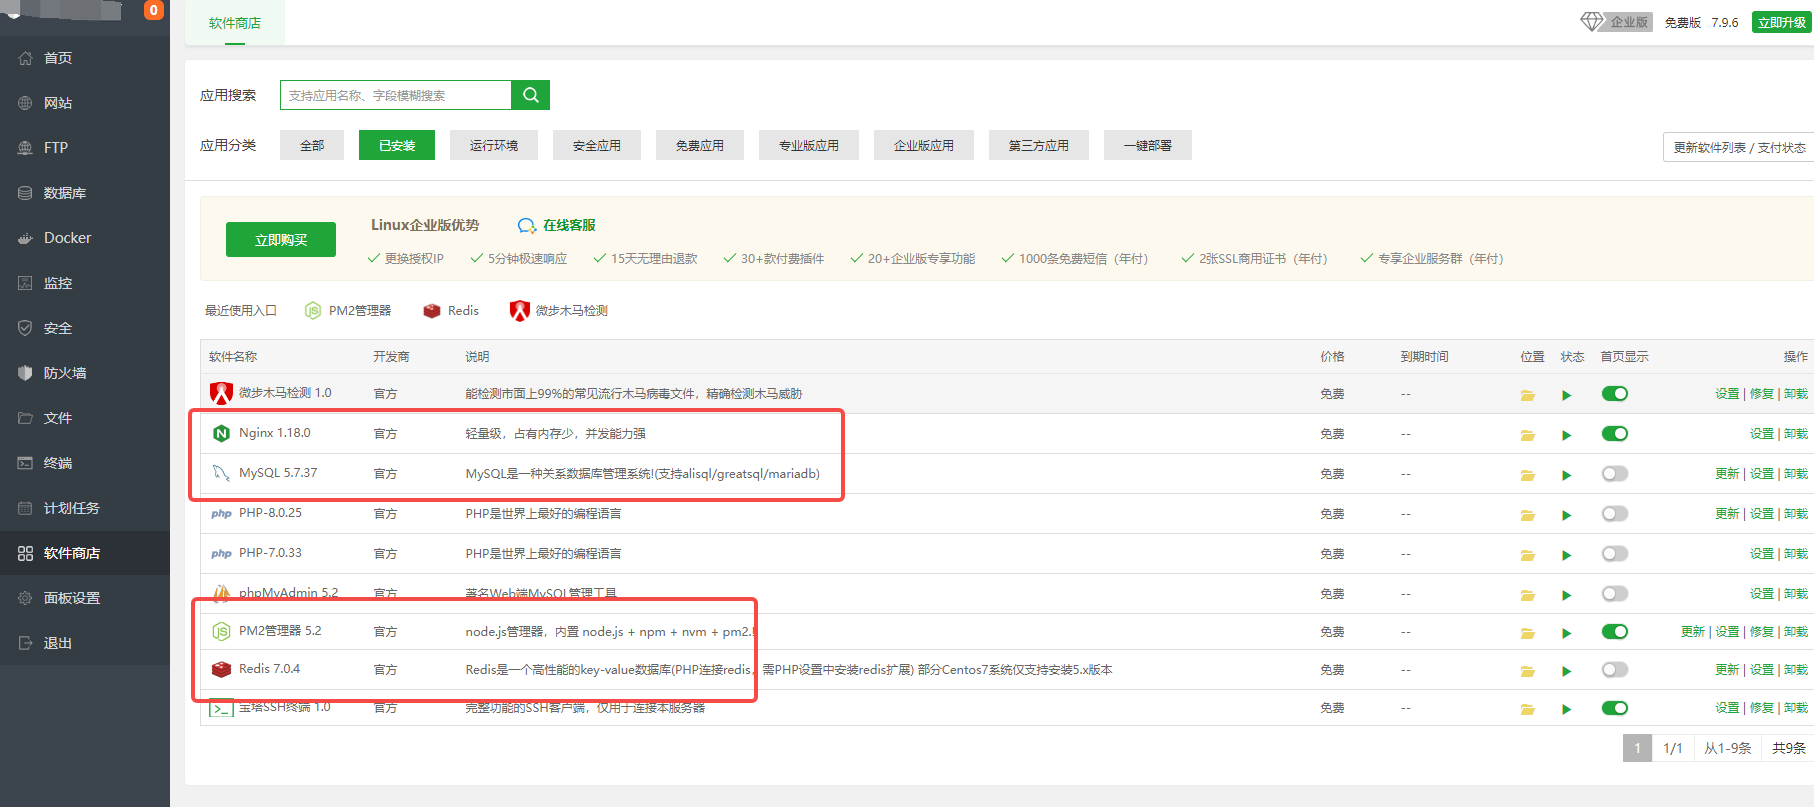Select the 一键部署 category filter
Image resolution: width=1814 pixels, height=807 pixels.
tap(1148, 145)
